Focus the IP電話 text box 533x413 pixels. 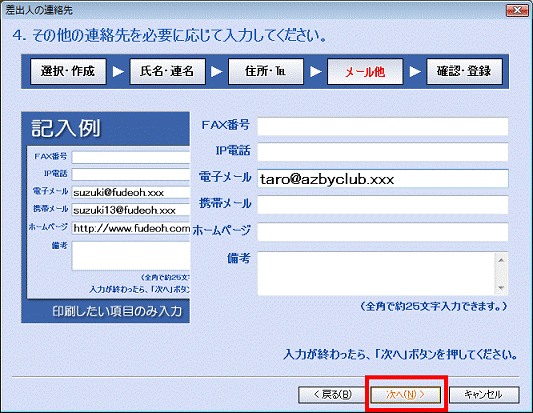coord(383,152)
